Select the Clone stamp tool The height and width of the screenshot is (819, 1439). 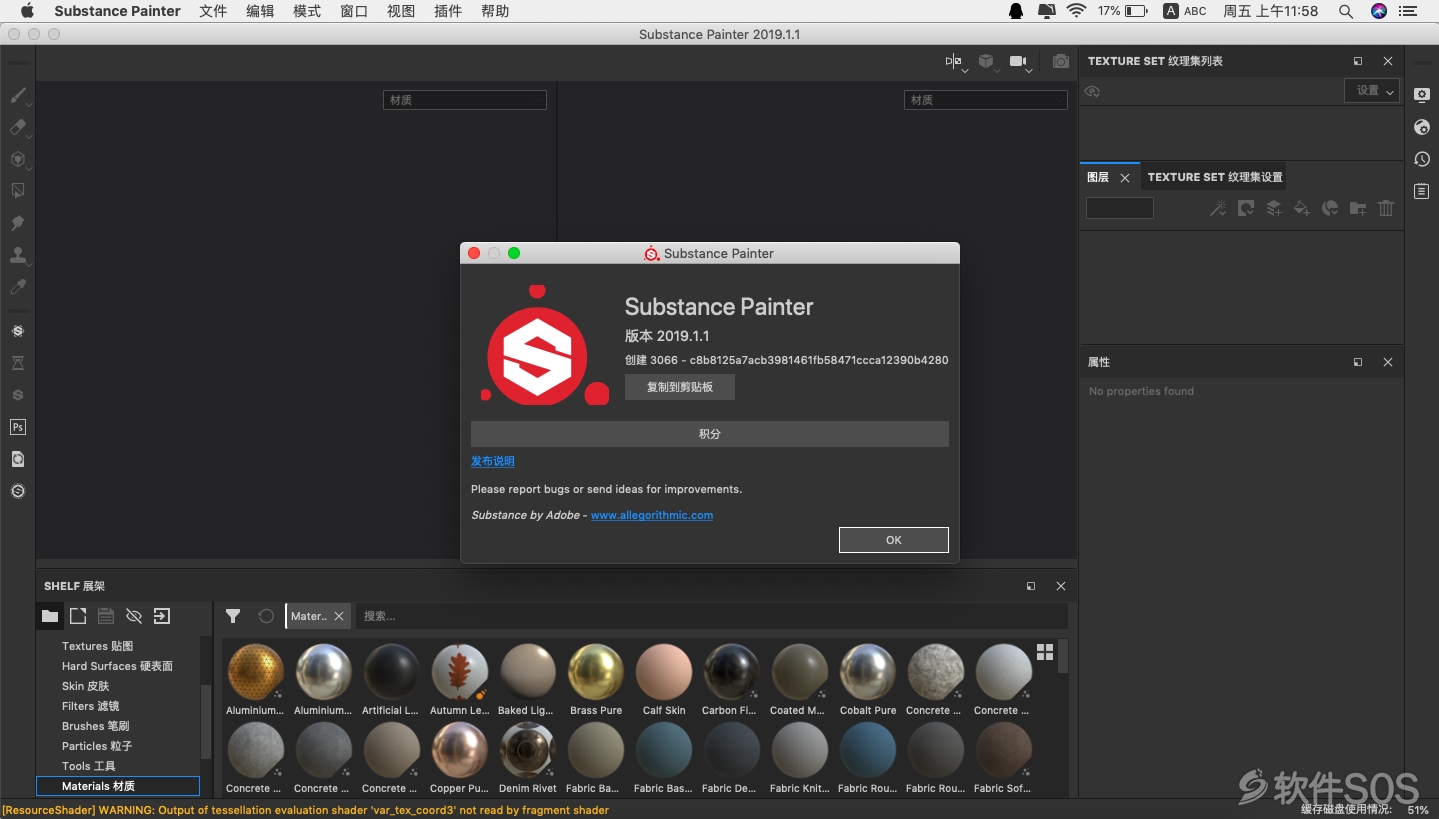pyautogui.click(x=18, y=255)
